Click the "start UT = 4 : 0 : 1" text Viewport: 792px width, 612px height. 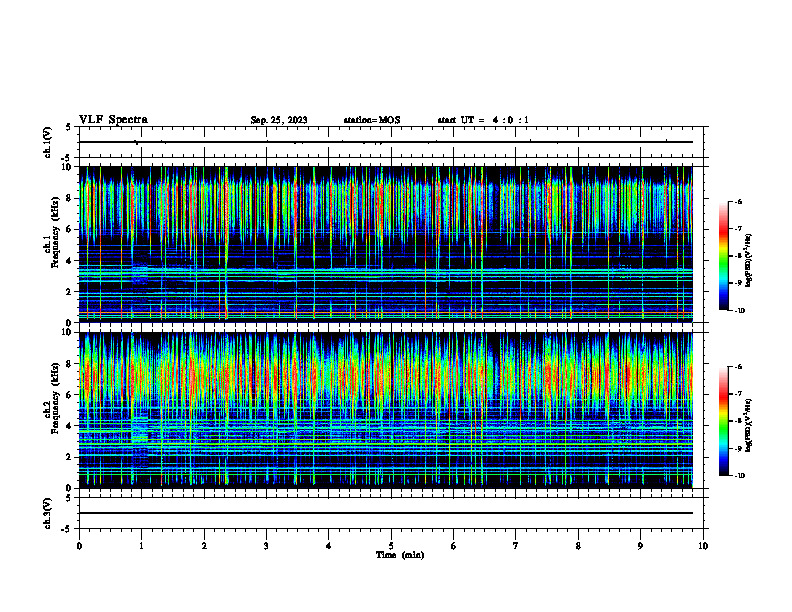(x=483, y=120)
